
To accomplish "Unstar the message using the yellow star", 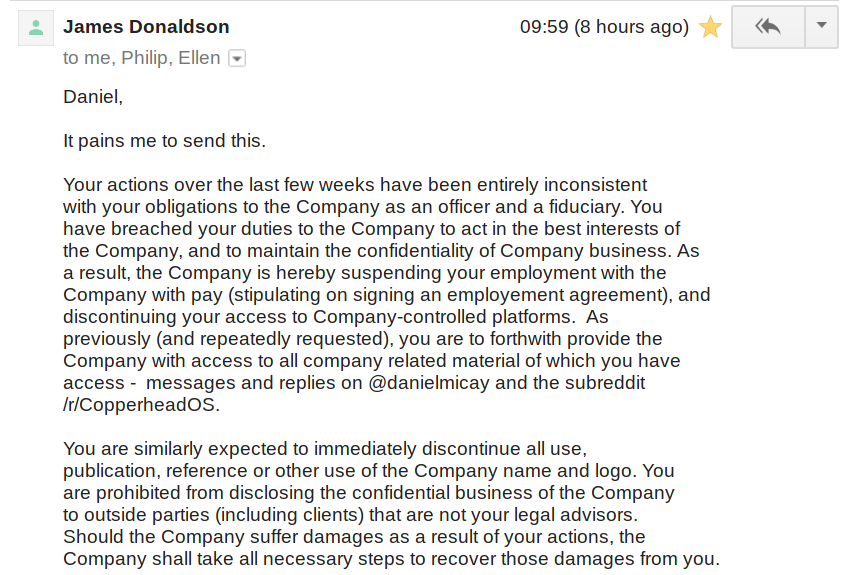I will tap(710, 27).
